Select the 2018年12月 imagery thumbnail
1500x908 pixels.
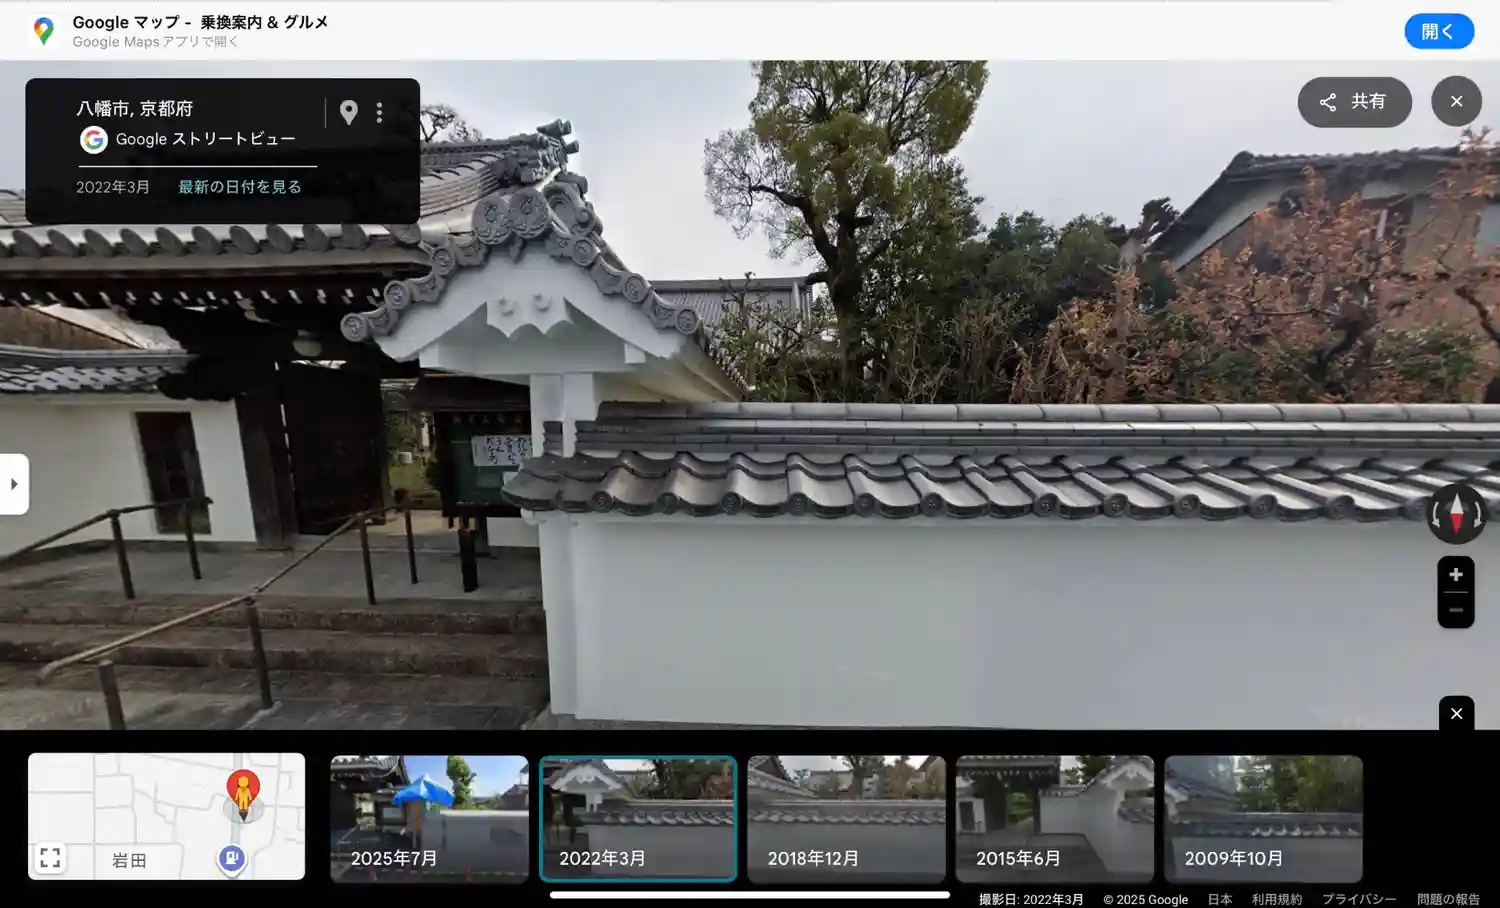[x=846, y=818]
